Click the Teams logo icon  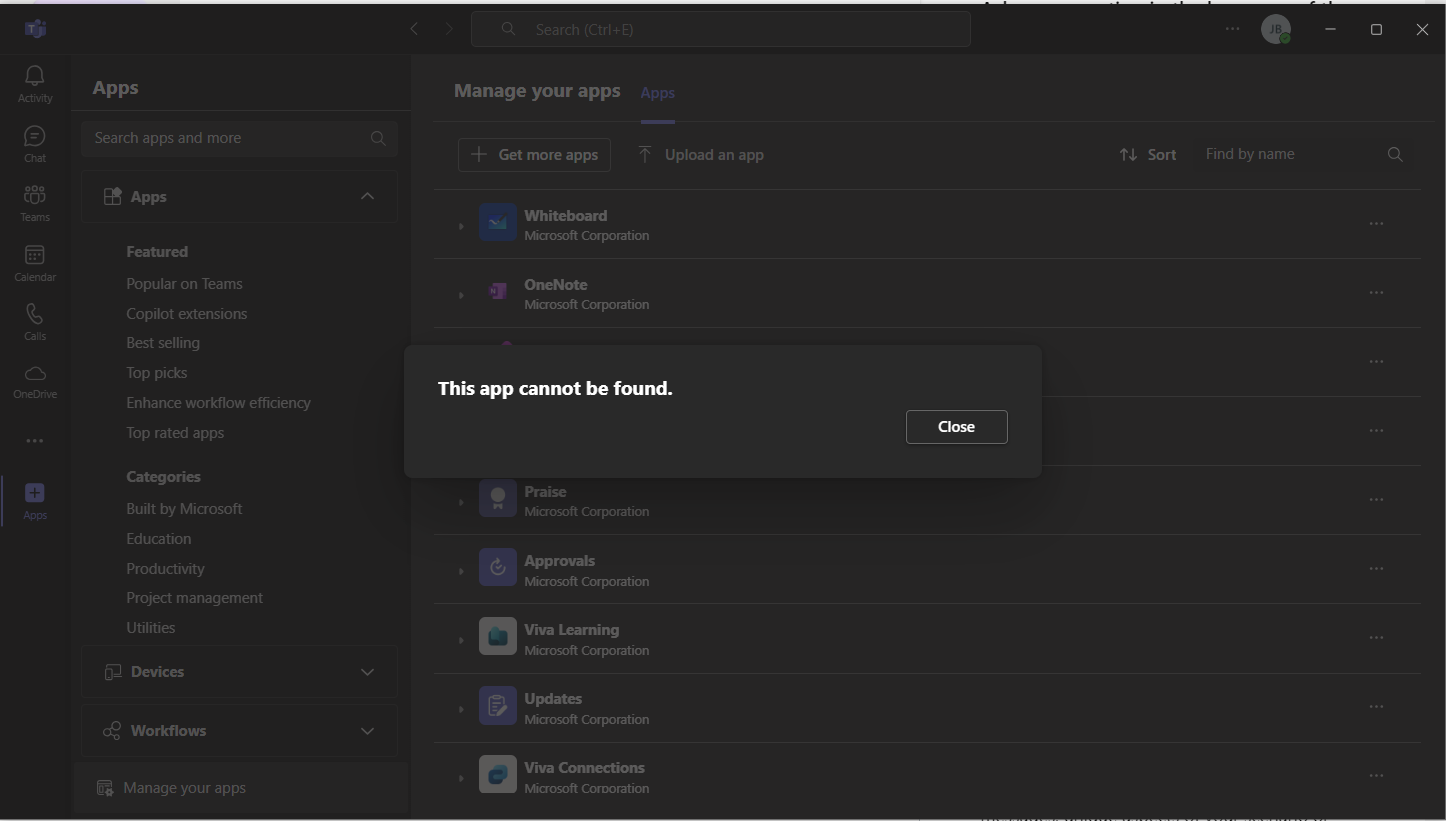35,28
